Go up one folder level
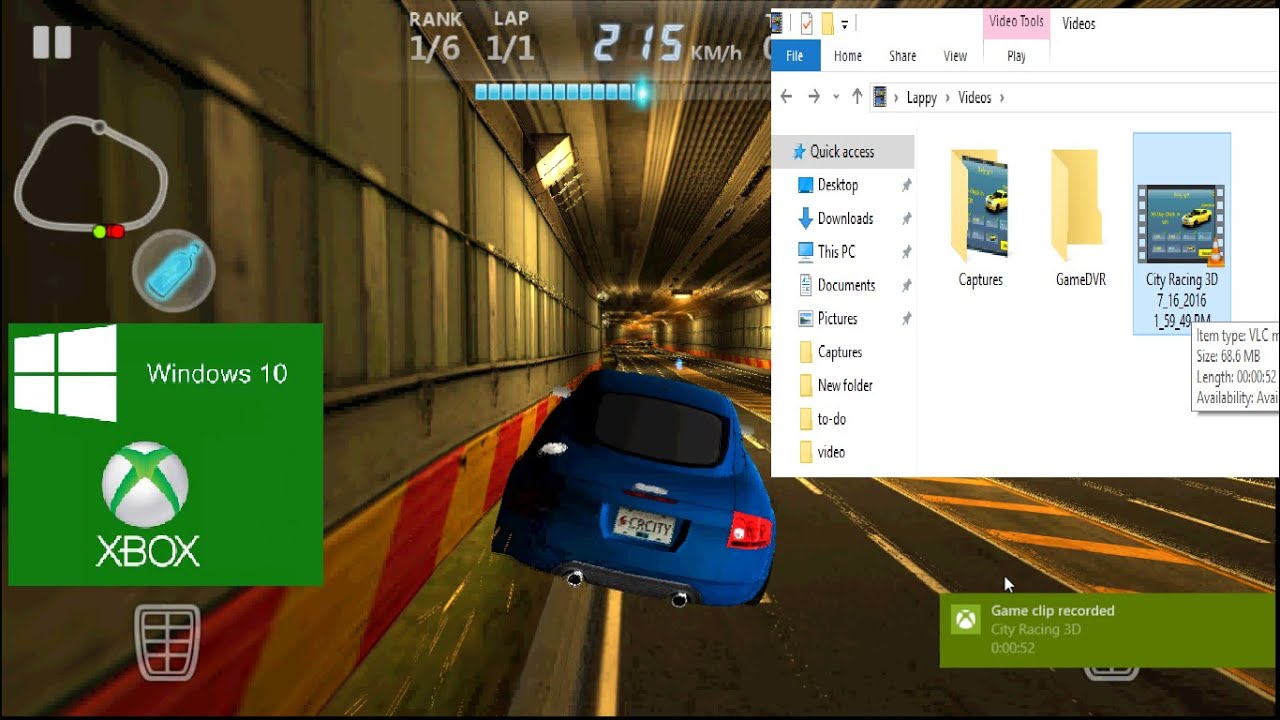The image size is (1280, 720). (857, 97)
